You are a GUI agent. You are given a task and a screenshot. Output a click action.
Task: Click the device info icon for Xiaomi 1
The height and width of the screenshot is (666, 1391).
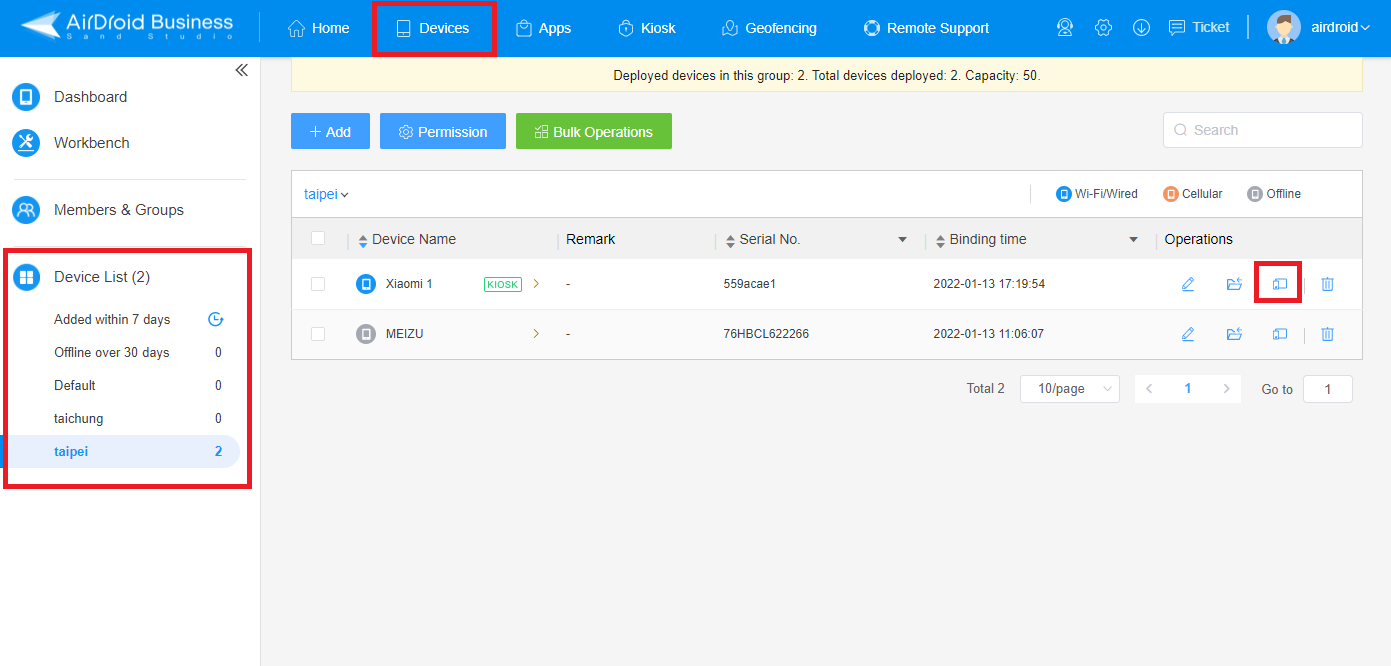click(1279, 284)
